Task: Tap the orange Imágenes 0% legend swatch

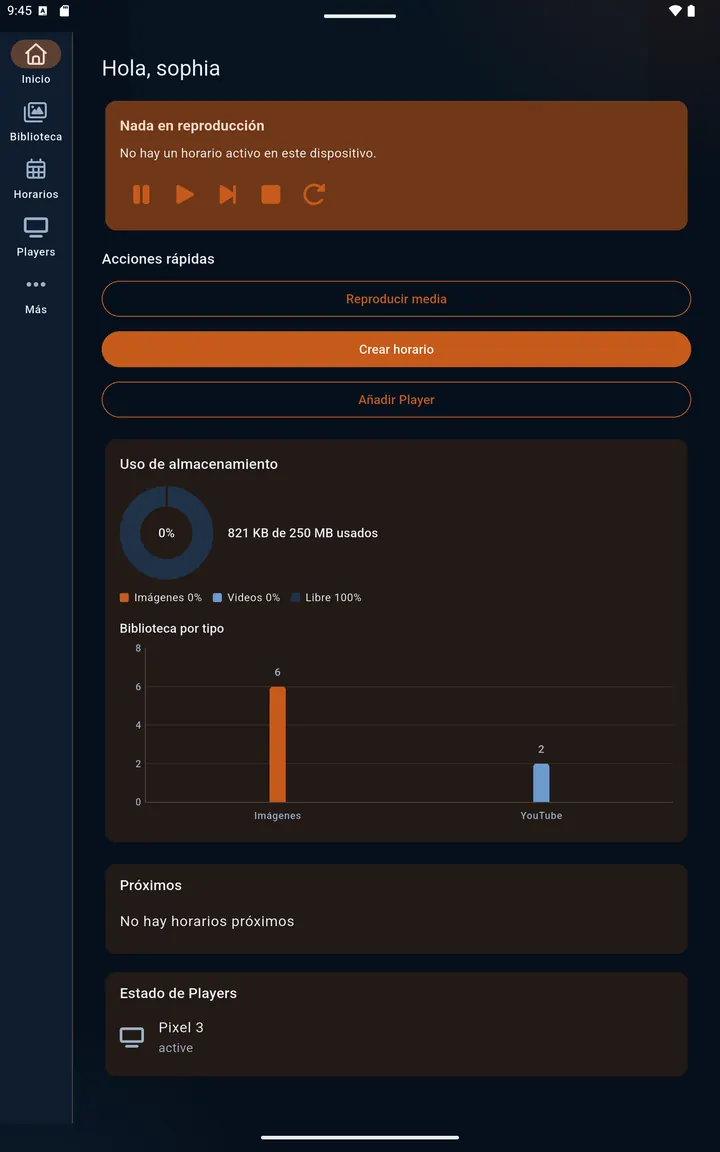Action: click(x=124, y=598)
